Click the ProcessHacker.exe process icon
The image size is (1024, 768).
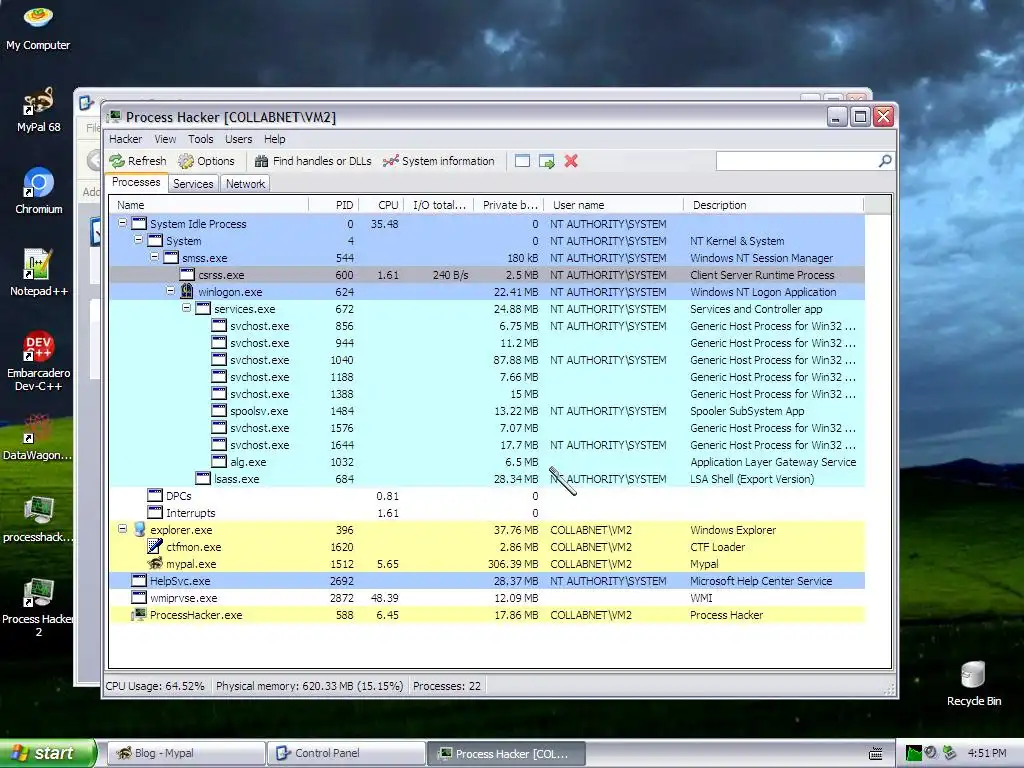pyautogui.click(x=139, y=615)
